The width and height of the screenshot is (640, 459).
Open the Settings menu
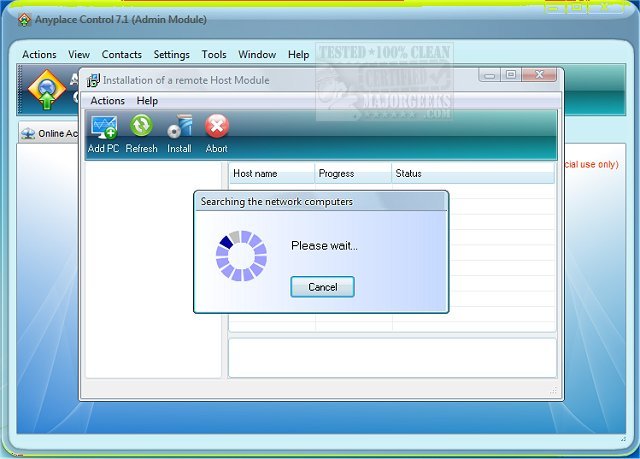click(171, 54)
